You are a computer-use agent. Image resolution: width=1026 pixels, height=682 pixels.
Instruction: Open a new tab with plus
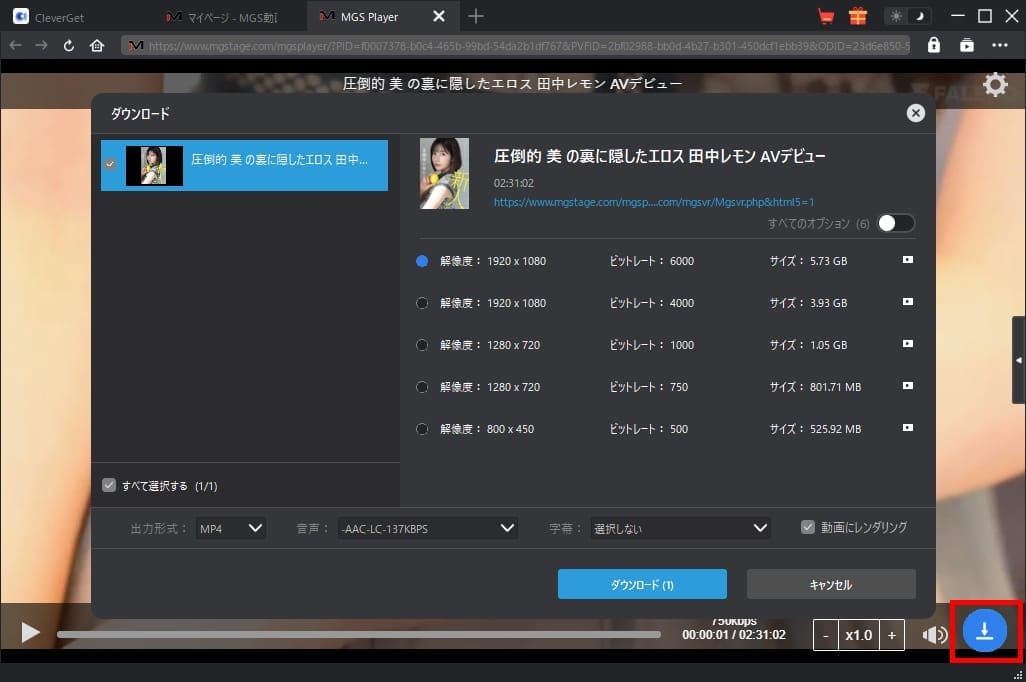pyautogui.click(x=476, y=16)
